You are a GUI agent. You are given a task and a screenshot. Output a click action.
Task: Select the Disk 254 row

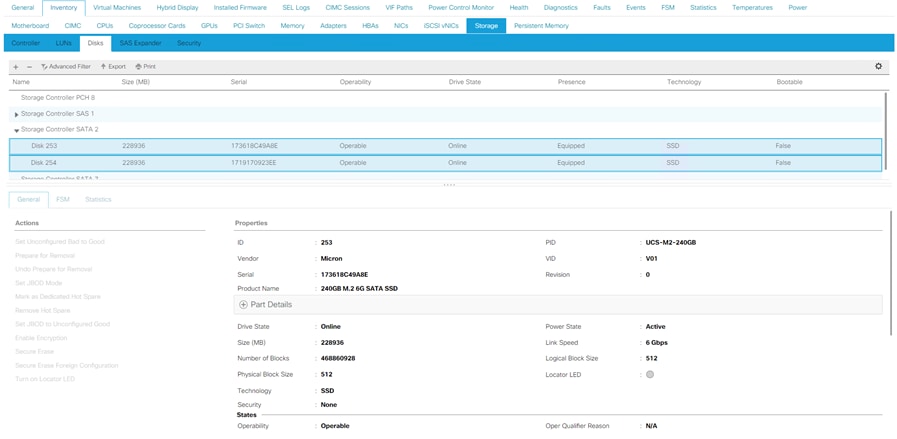click(x=445, y=163)
